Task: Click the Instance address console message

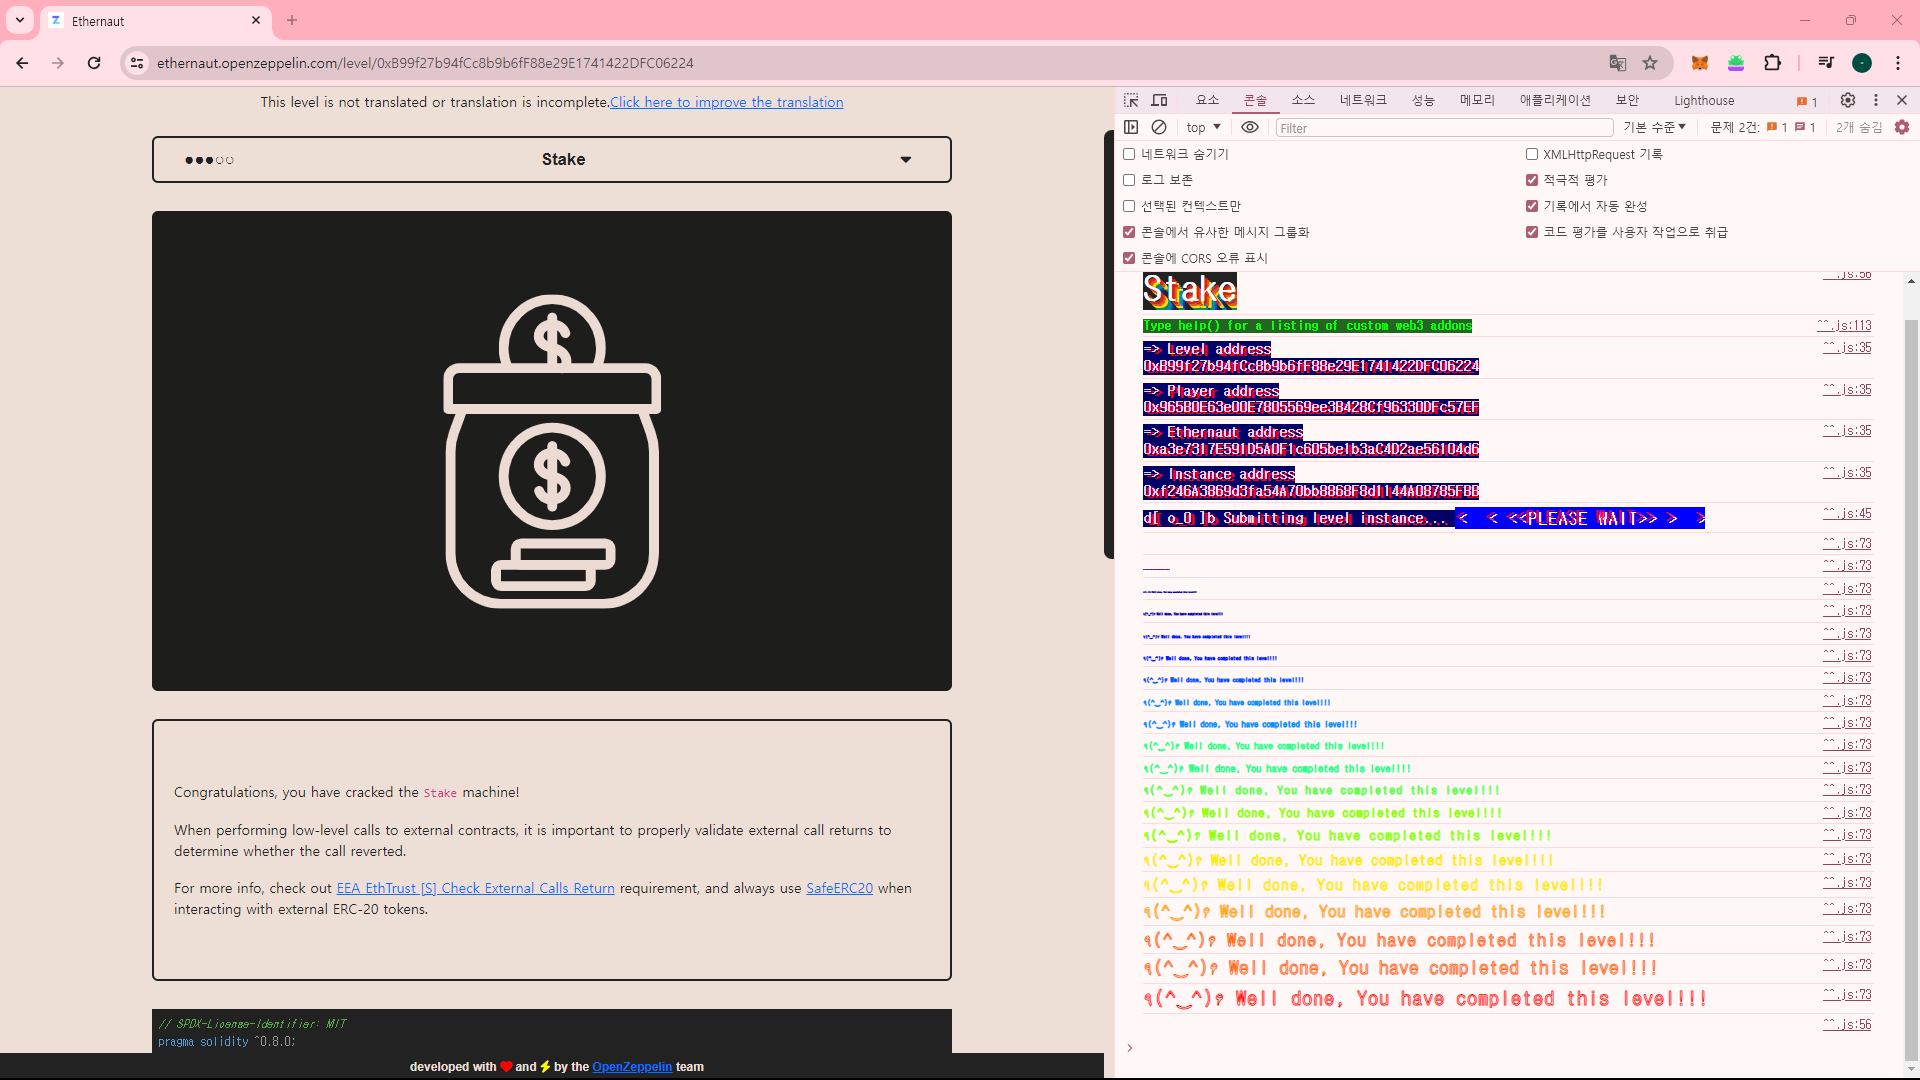Action: [x=1311, y=482]
